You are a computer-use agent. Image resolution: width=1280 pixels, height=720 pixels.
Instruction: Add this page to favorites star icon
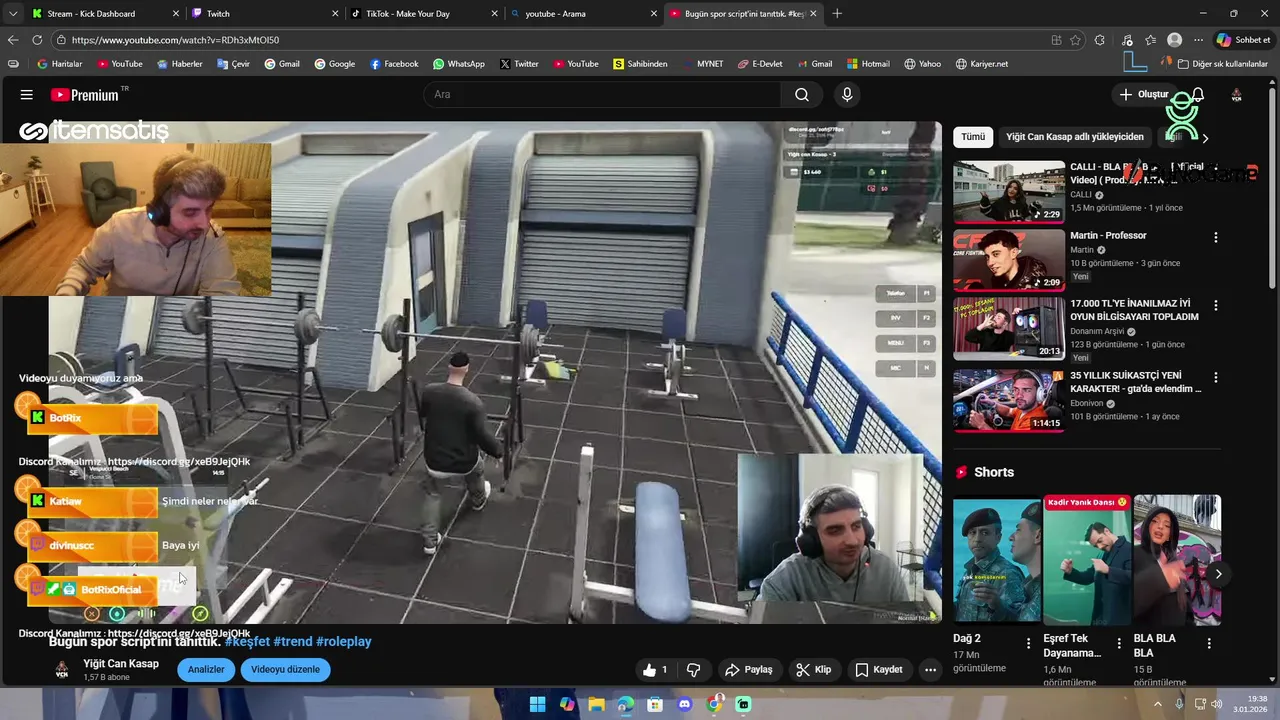(x=1076, y=40)
